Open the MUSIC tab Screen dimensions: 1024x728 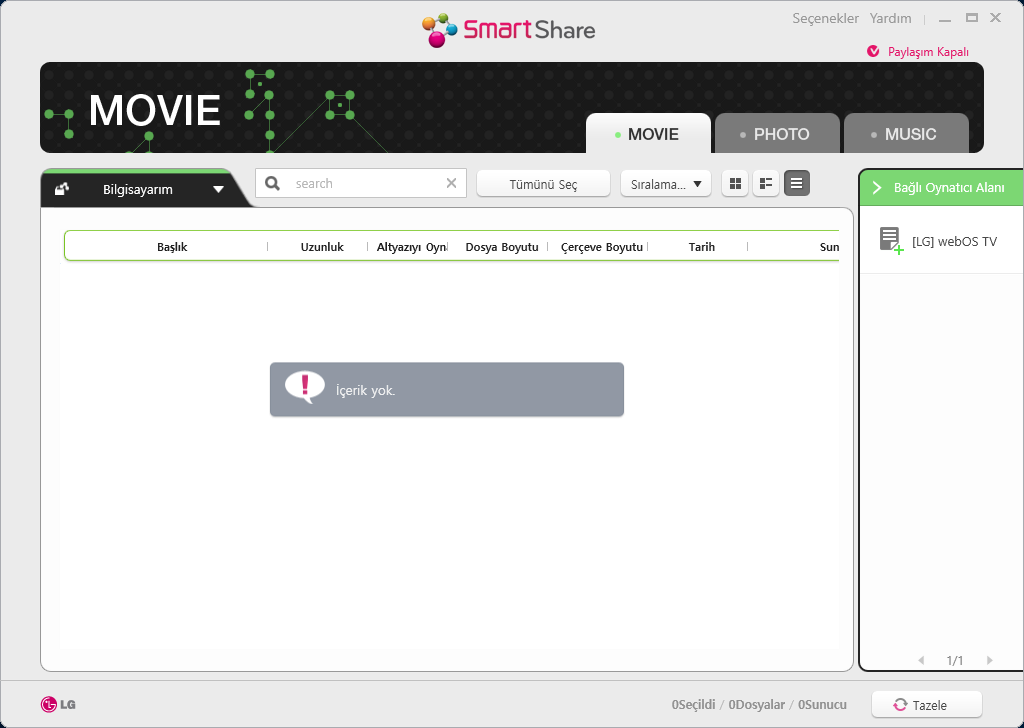[x=905, y=134]
